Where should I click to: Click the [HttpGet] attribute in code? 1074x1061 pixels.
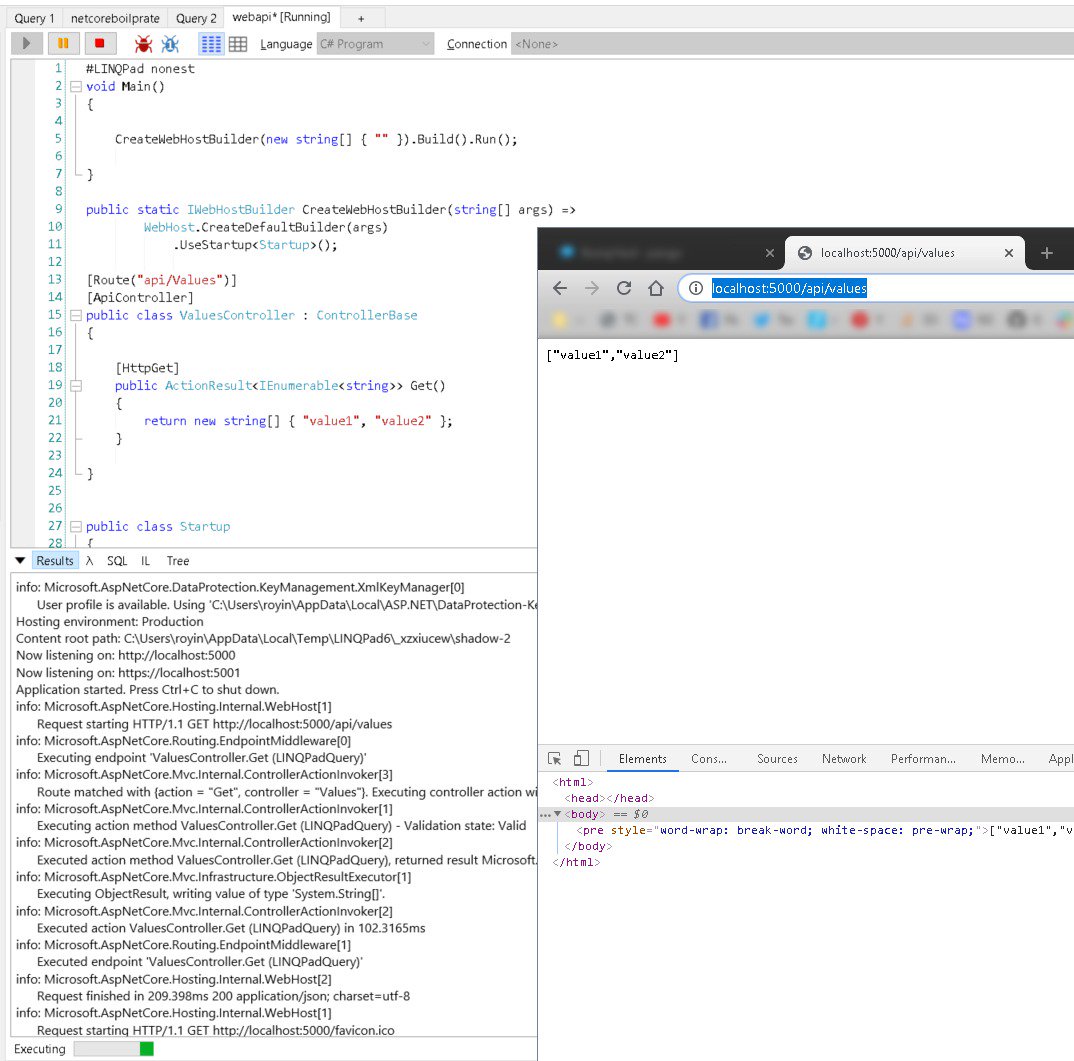[147, 369]
